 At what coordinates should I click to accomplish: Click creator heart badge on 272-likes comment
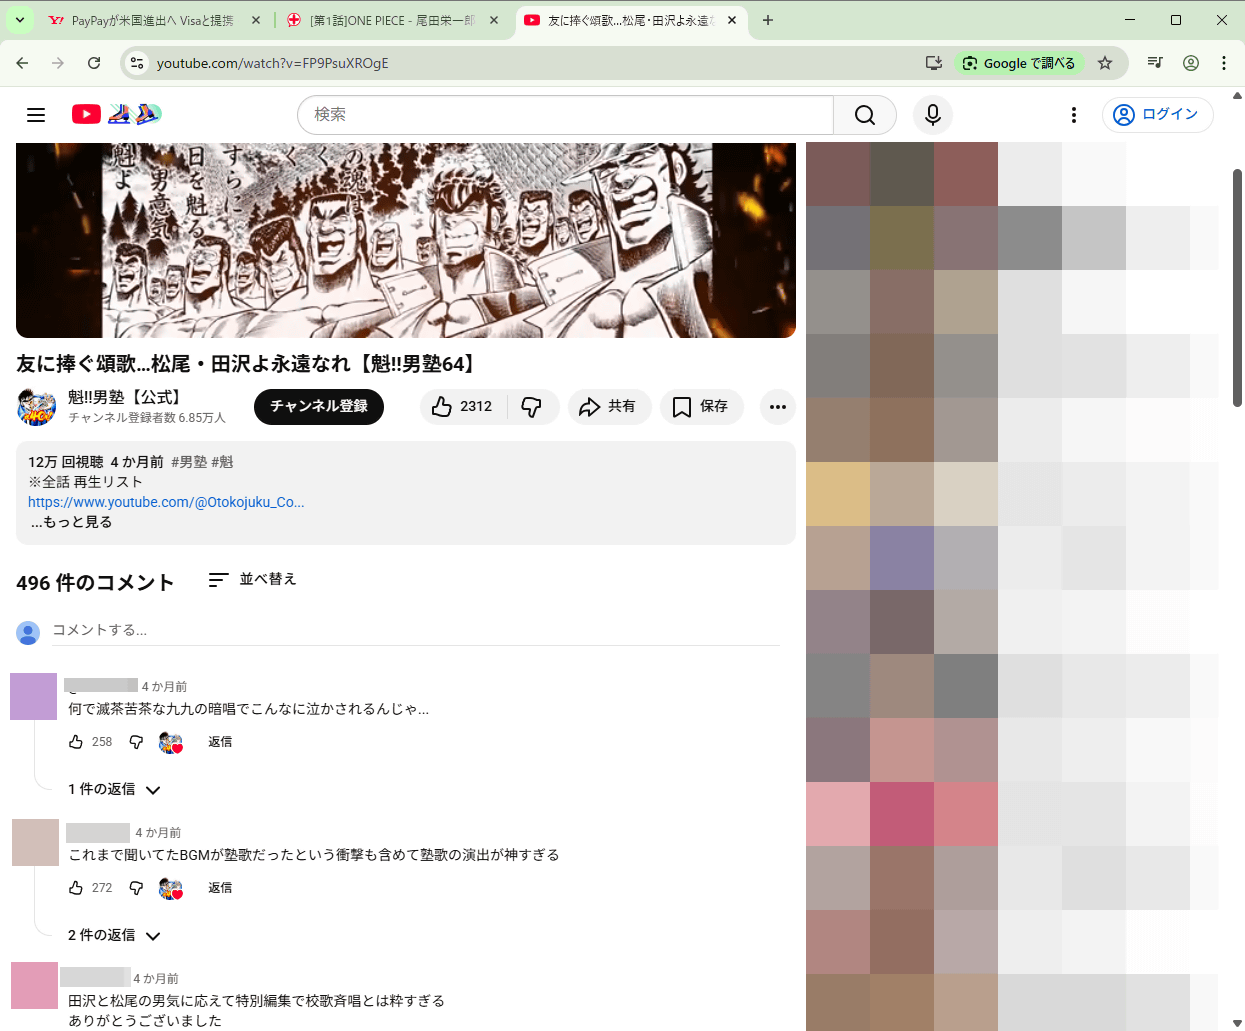(x=171, y=889)
